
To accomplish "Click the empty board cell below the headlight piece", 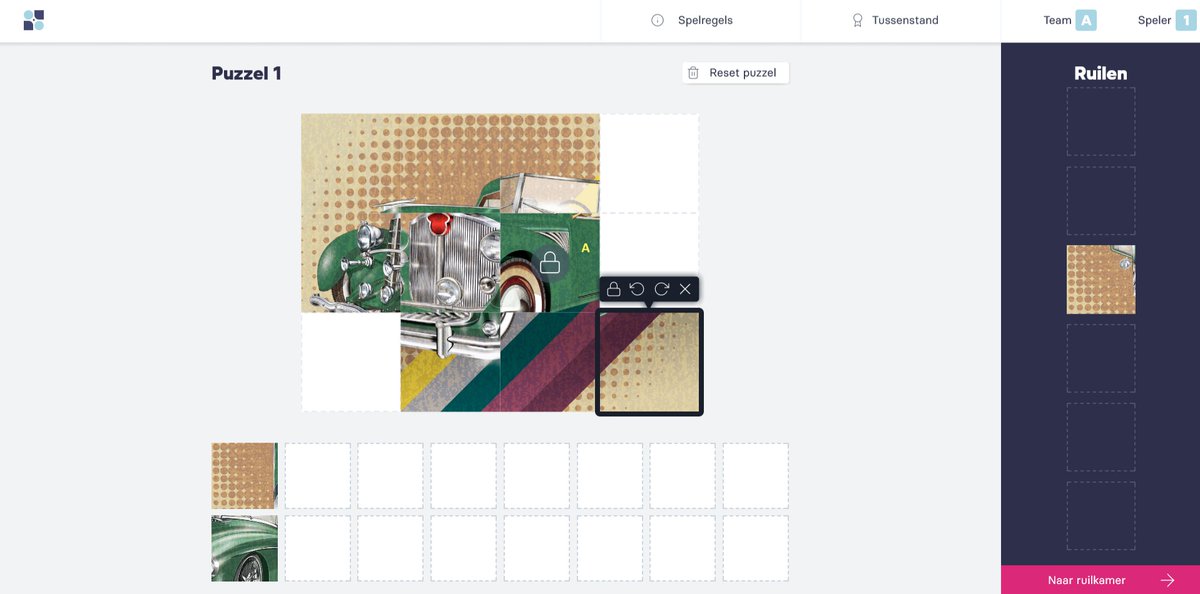I will pos(351,362).
